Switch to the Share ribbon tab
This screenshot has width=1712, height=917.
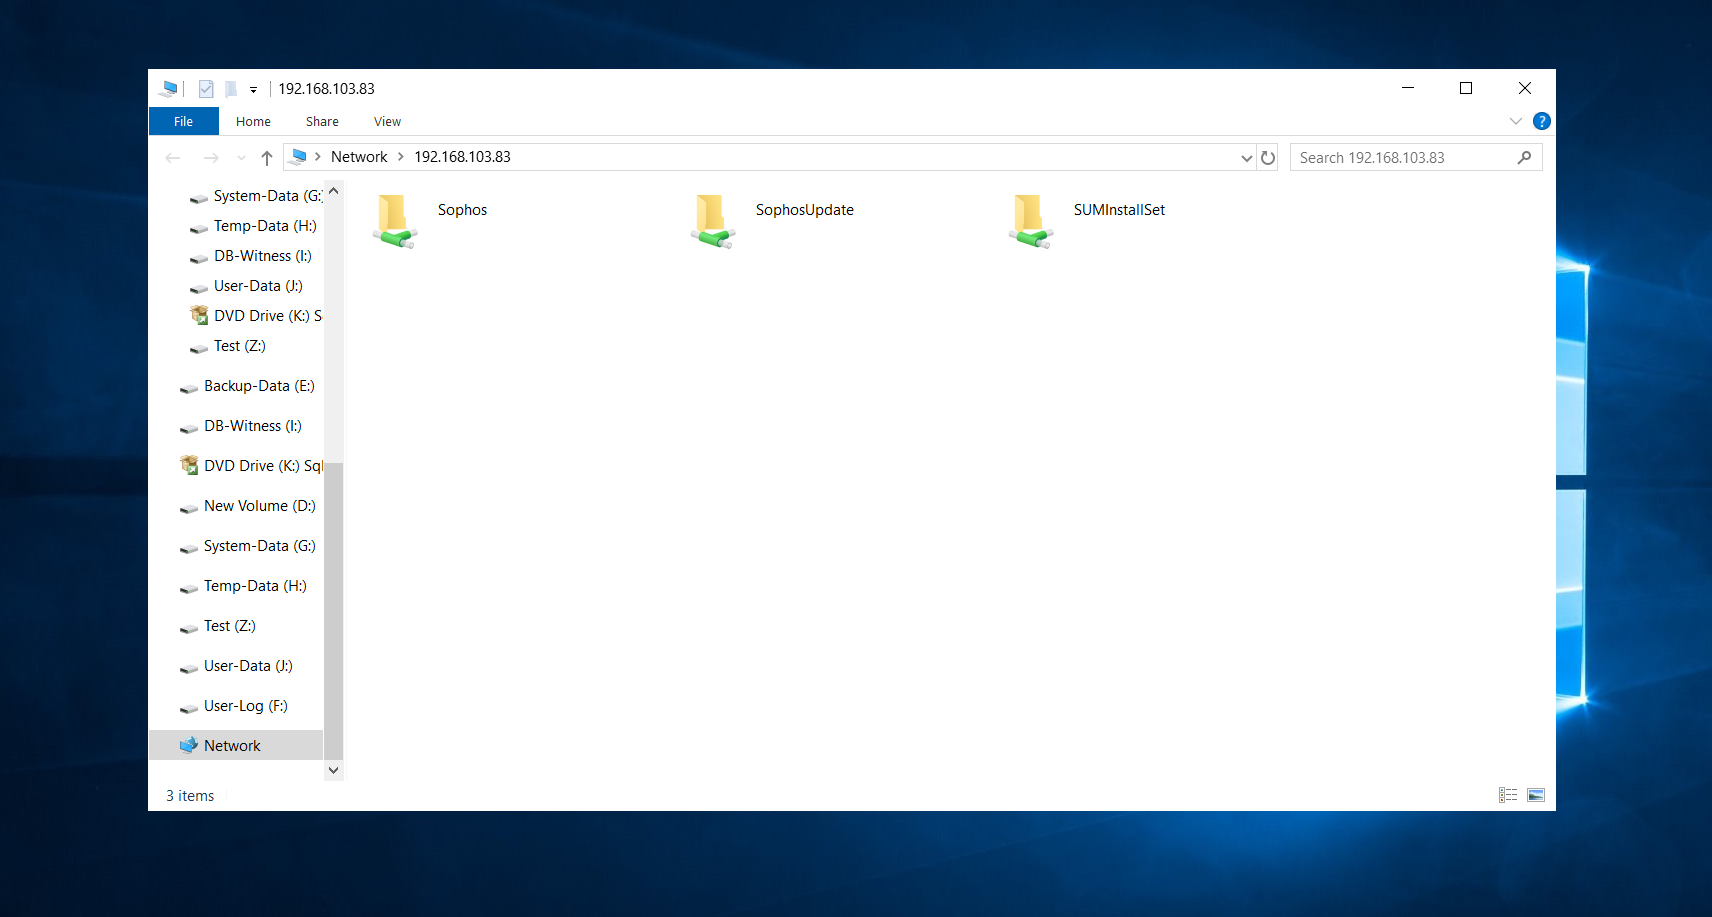(x=322, y=121)
